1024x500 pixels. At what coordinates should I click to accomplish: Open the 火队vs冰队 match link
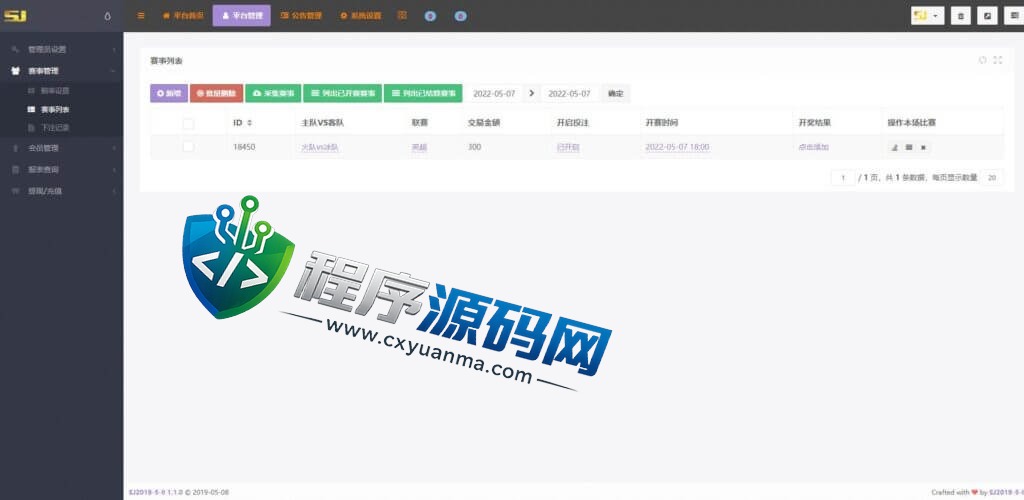pyautogui.click(x=319, y=148)
